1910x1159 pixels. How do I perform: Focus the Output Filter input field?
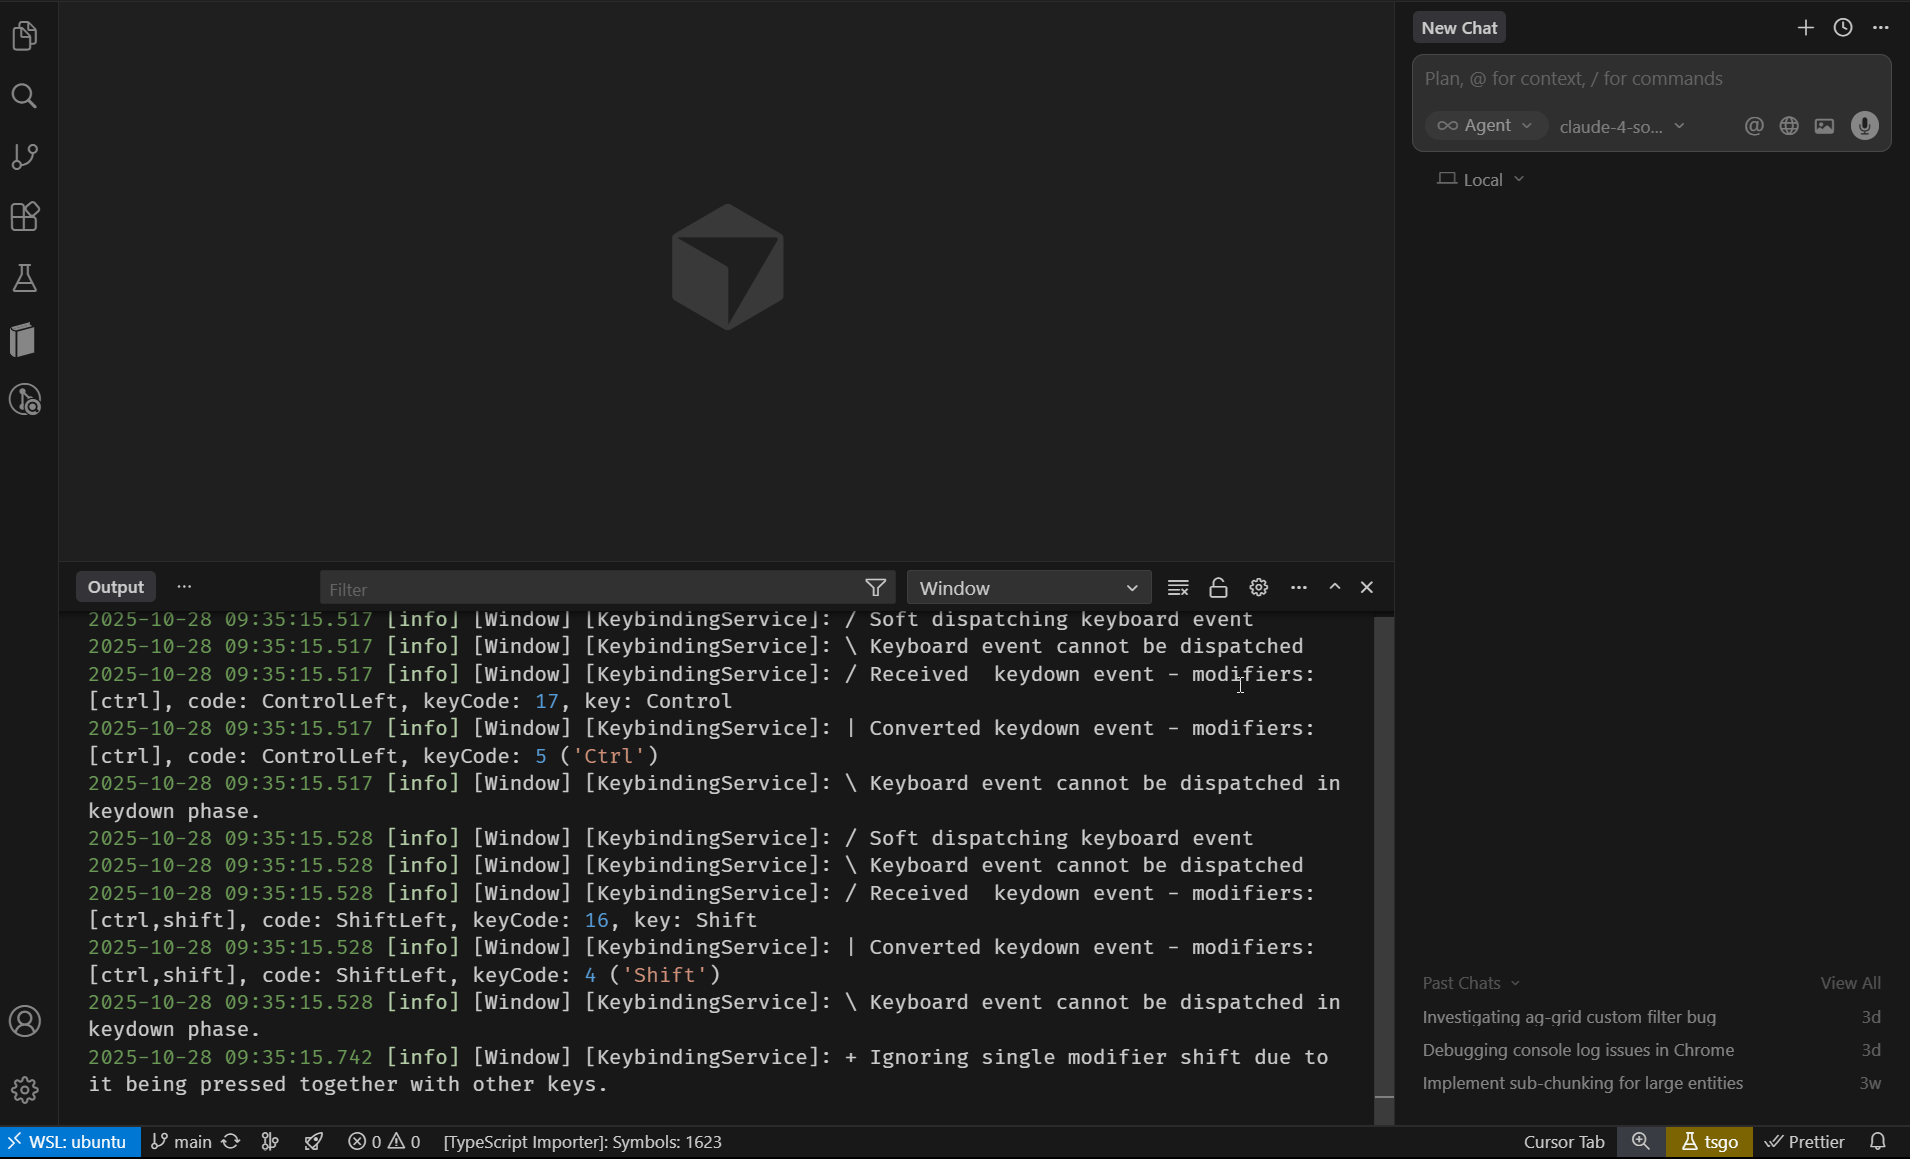coord(592,589)
